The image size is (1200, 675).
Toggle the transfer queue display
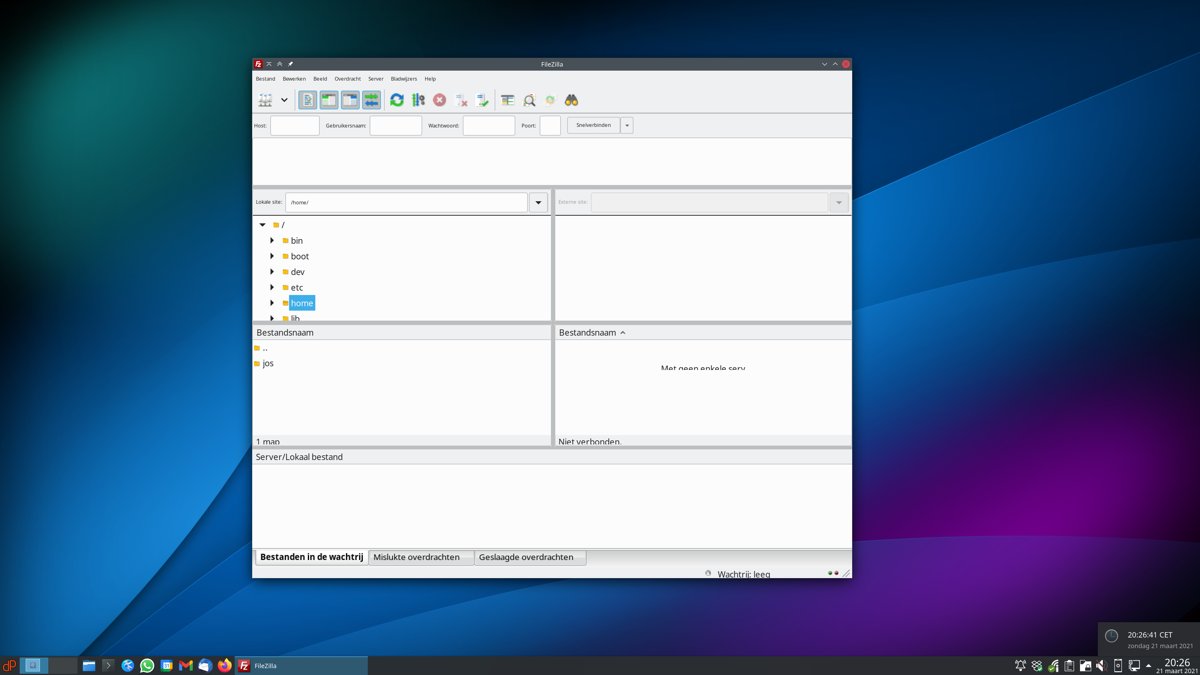tap(371, 100)
